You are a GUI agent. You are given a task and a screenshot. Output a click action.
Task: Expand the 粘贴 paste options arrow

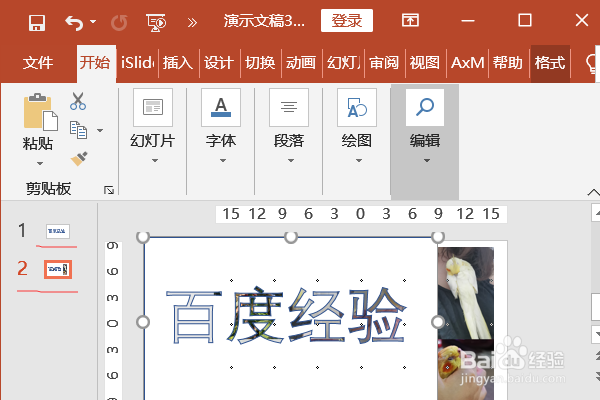point(39,163)
